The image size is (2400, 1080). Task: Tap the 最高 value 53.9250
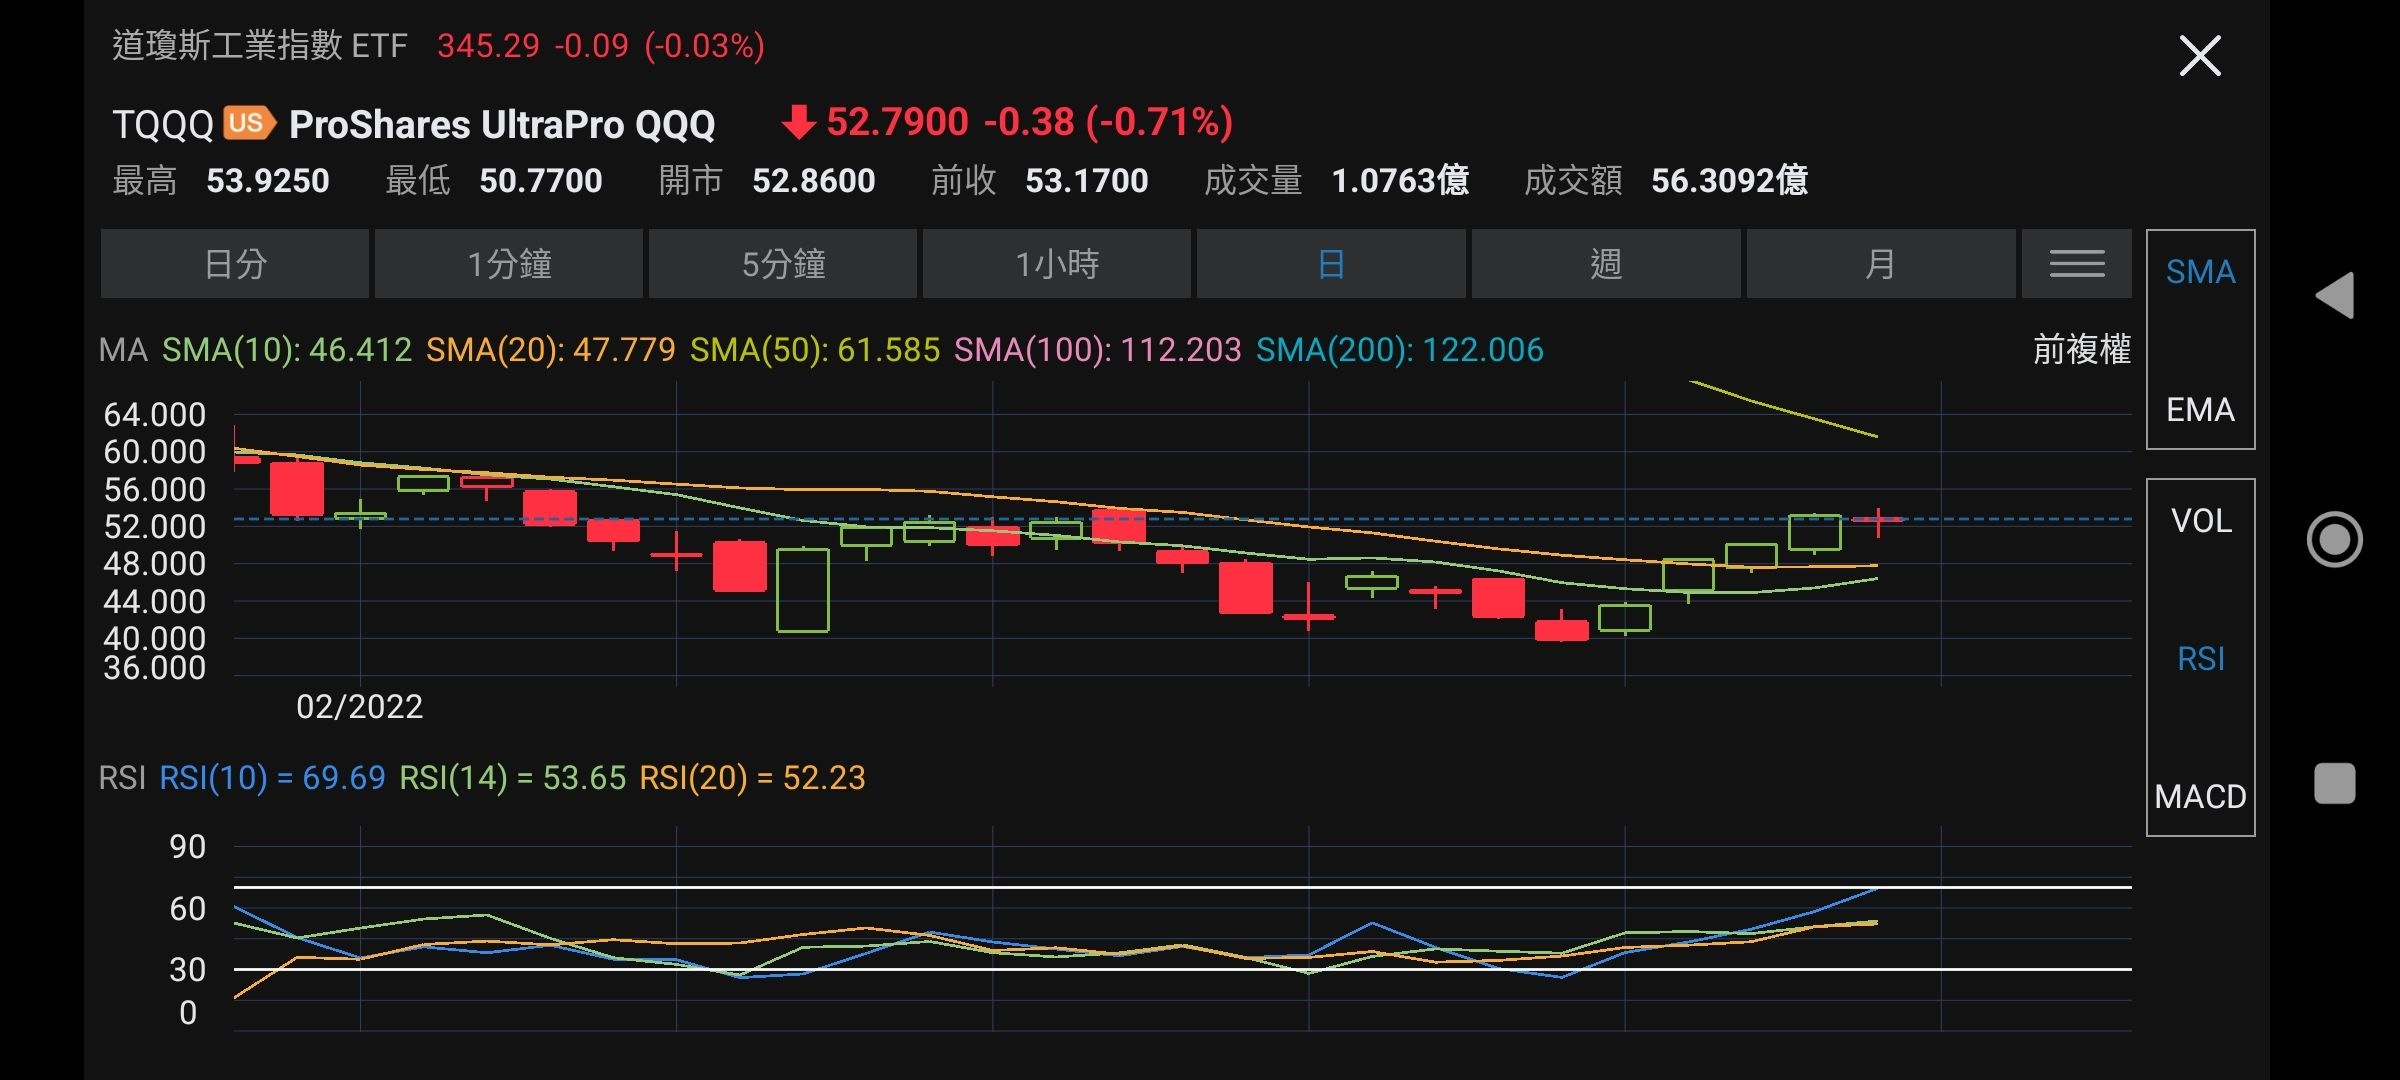[x=268, y=181]
